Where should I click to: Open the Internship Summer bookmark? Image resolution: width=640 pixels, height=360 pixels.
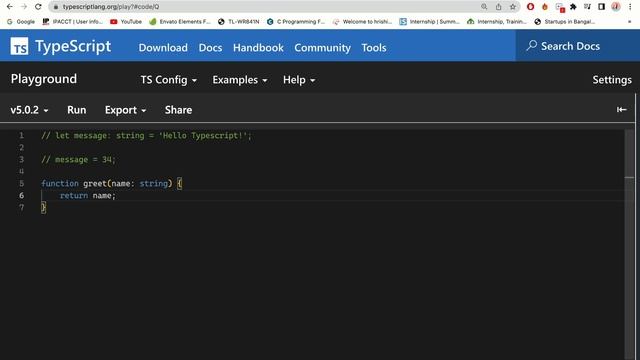point(429,22)
